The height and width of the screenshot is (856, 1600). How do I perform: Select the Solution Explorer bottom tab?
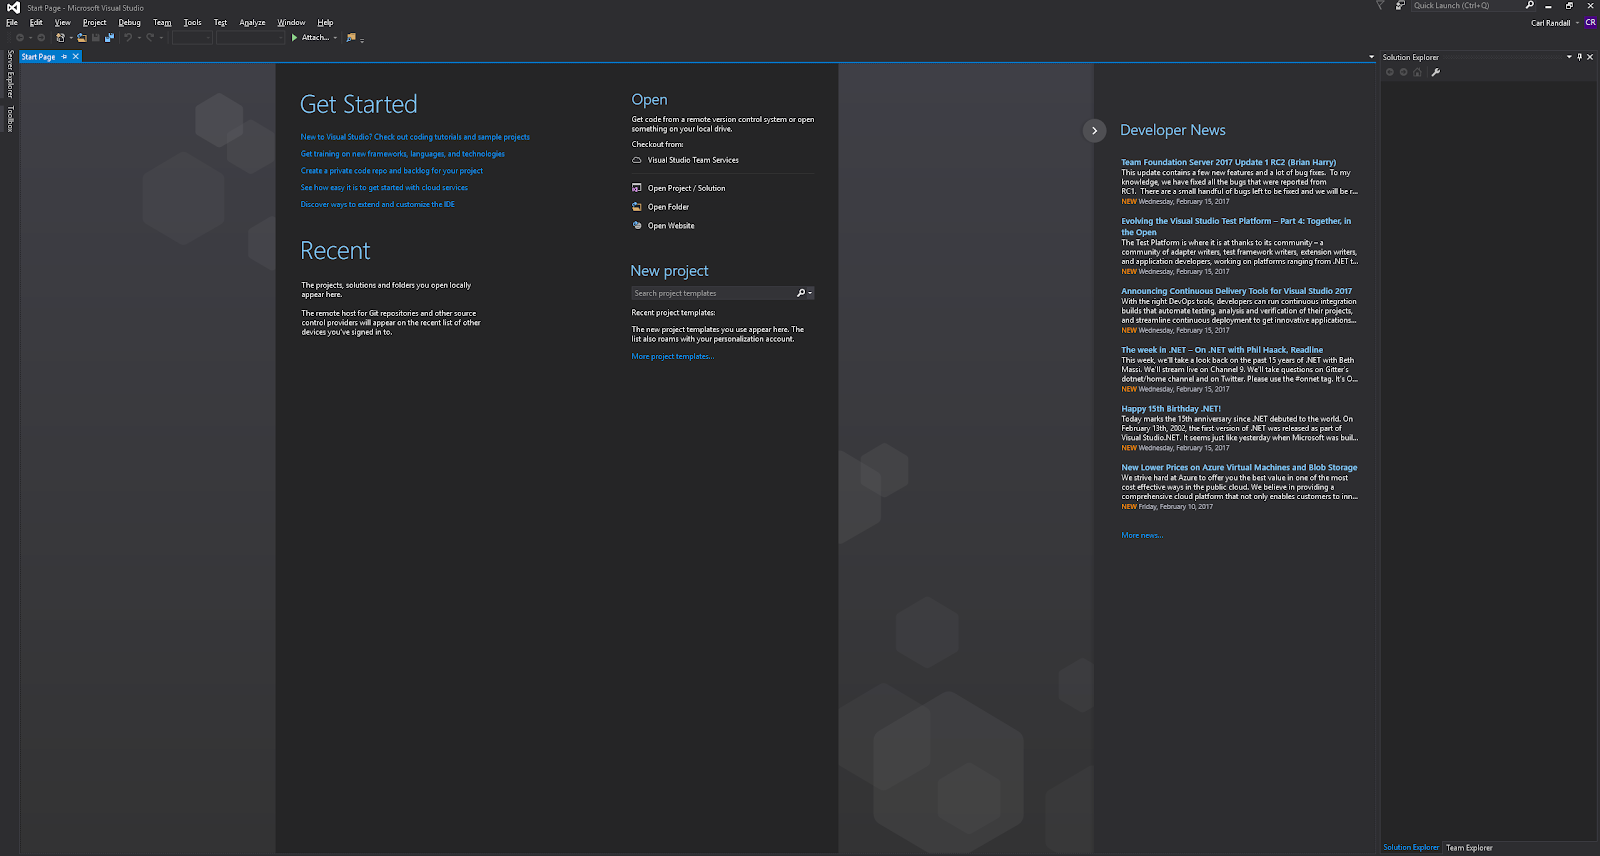[x=1411, y=848]
